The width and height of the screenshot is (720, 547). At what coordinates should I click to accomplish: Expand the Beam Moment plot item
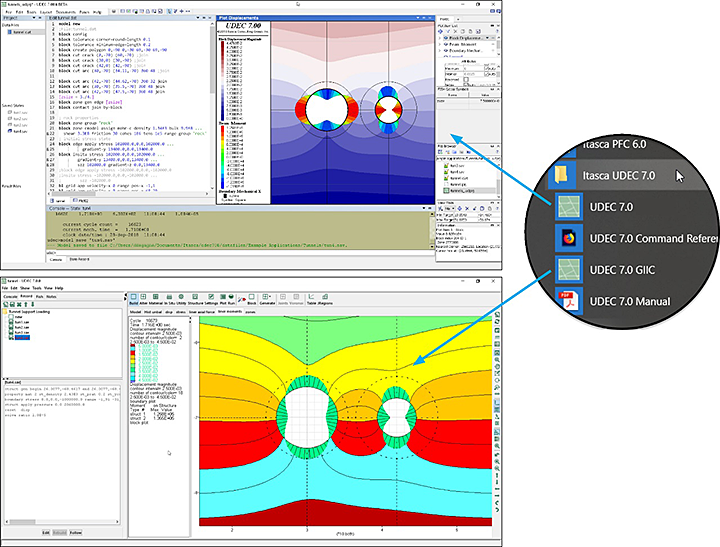pyautogui.click(x=440, y=45)
